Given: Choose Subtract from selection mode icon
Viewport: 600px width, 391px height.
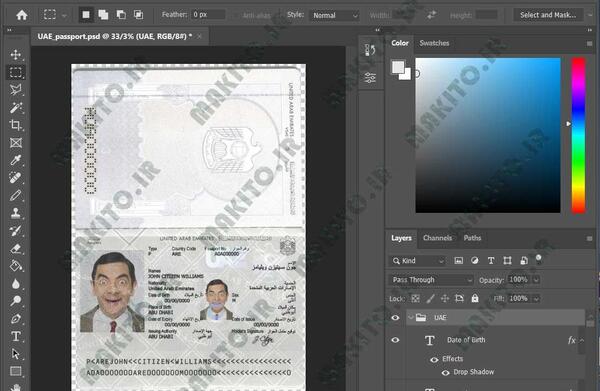Looking at the screenshot, I should (121, 15).
